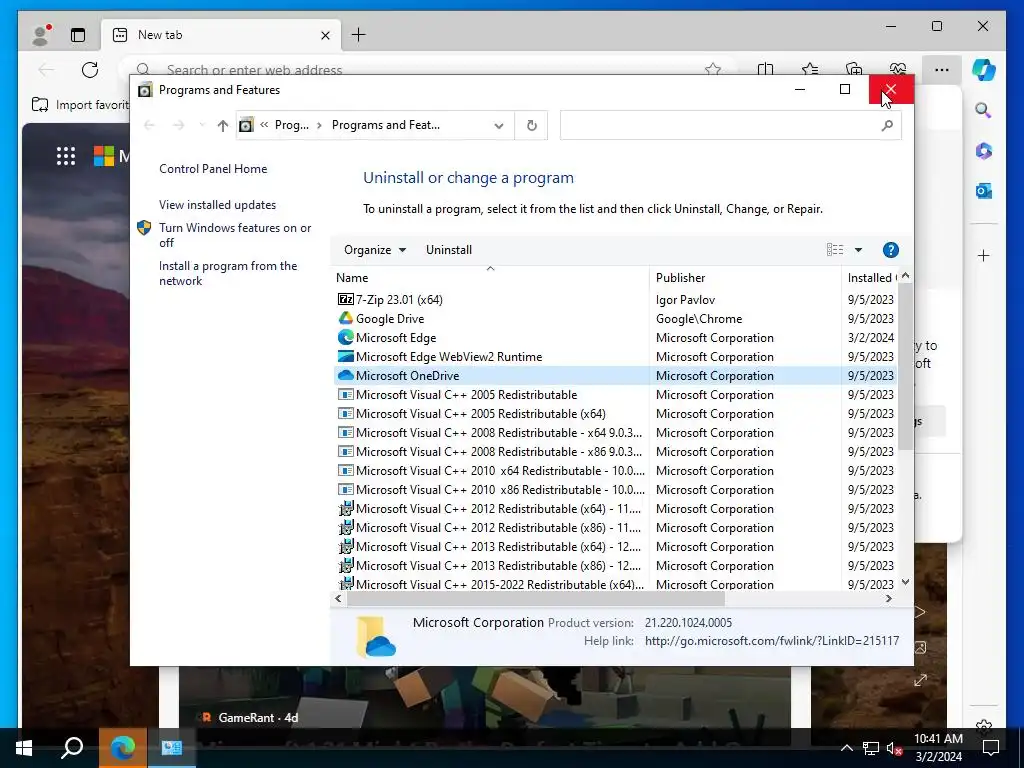Expand the view options dropdown arrow

pos(858,249)
